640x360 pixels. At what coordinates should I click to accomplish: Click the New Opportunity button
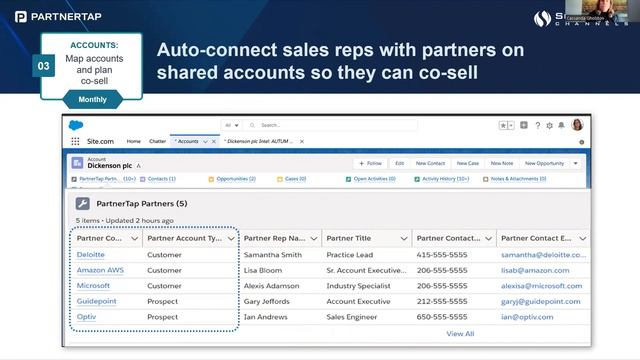pyautogui.click(x=544, y=163)
